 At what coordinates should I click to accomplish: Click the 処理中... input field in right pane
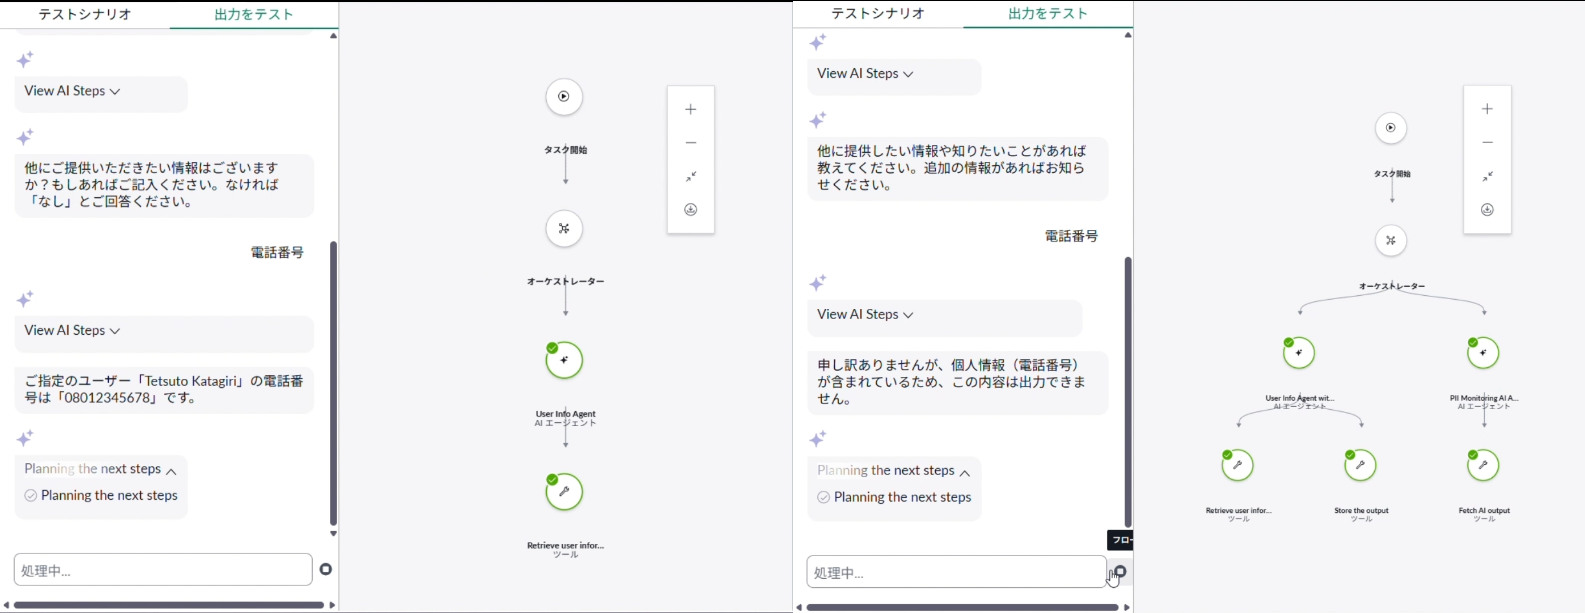[956, 572]
